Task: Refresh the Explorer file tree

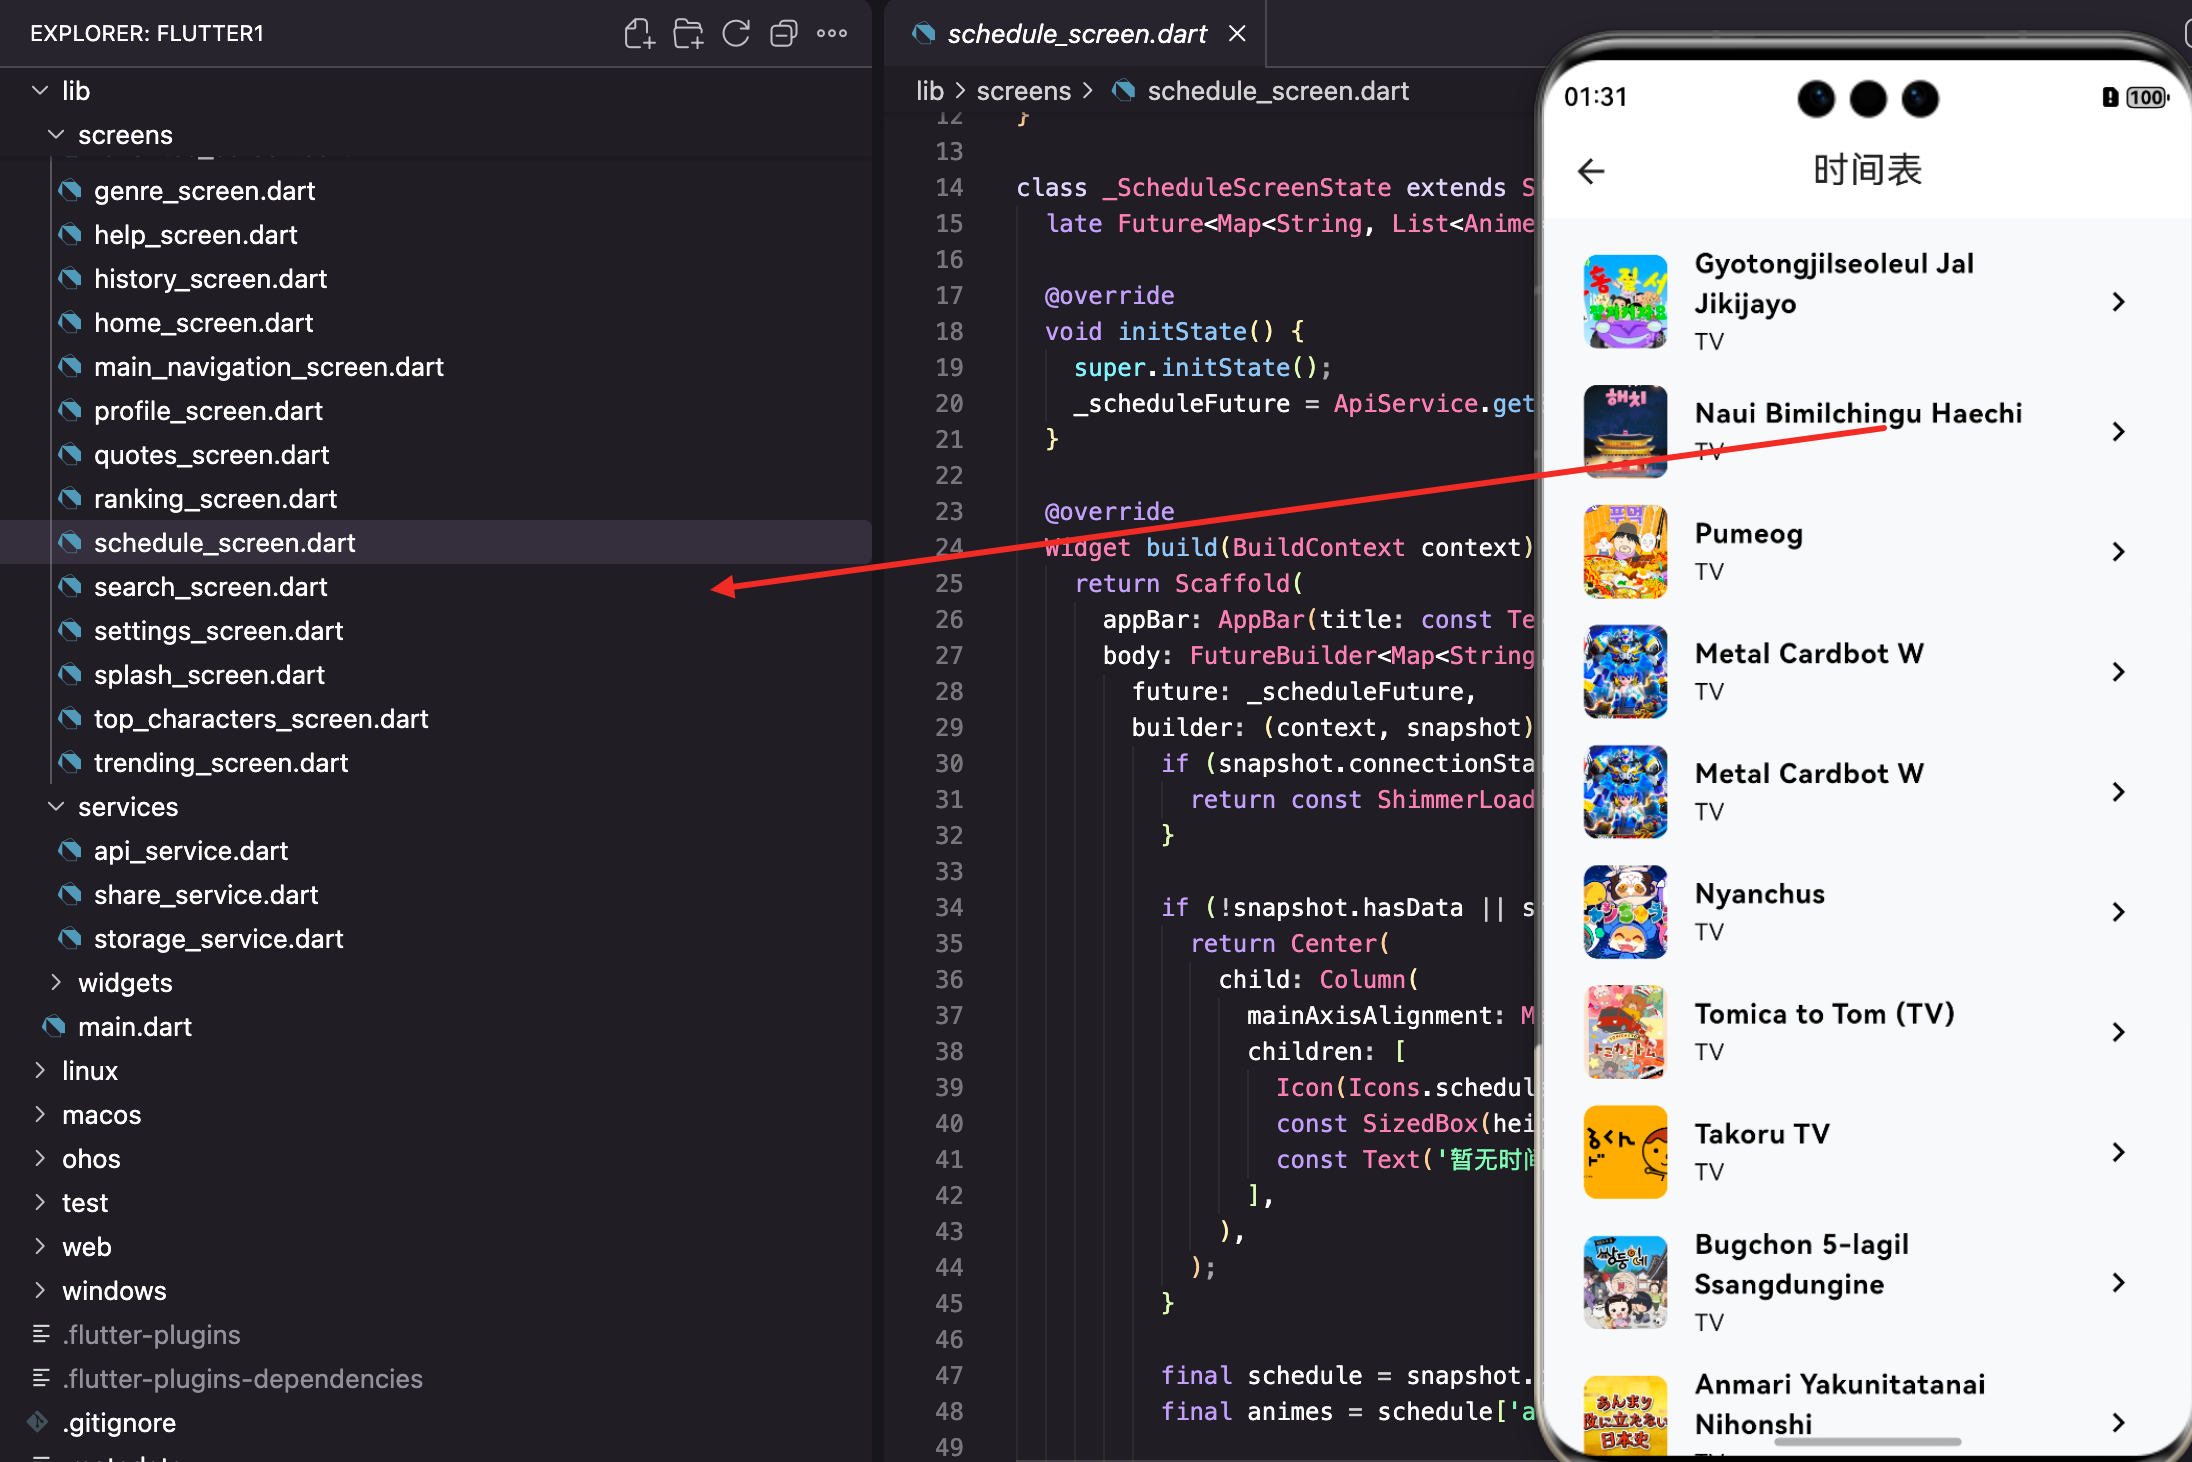Action: pos(736,34)
